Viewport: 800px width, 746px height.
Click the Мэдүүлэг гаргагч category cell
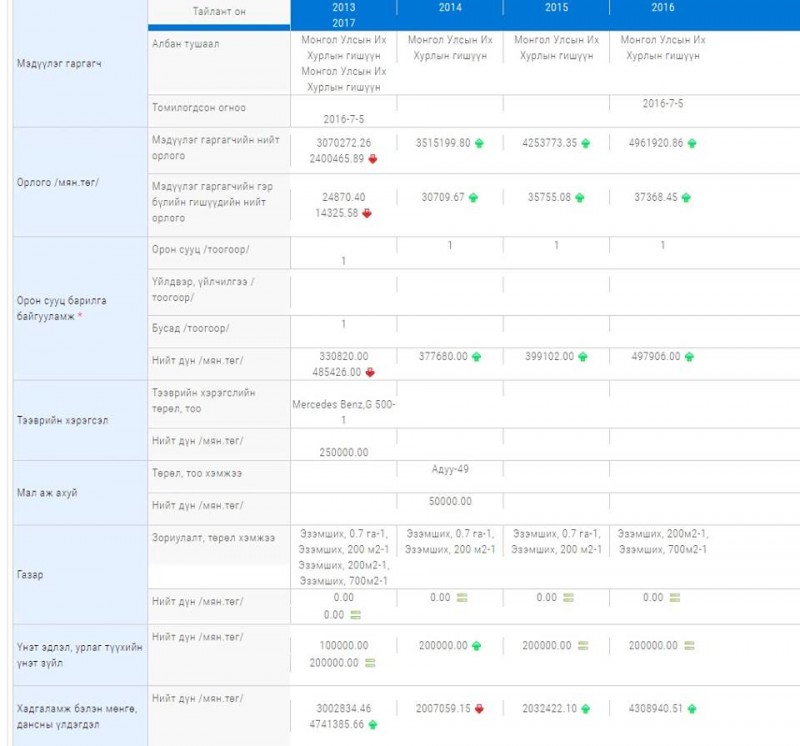pyautogui.click(x=80, y=64)
